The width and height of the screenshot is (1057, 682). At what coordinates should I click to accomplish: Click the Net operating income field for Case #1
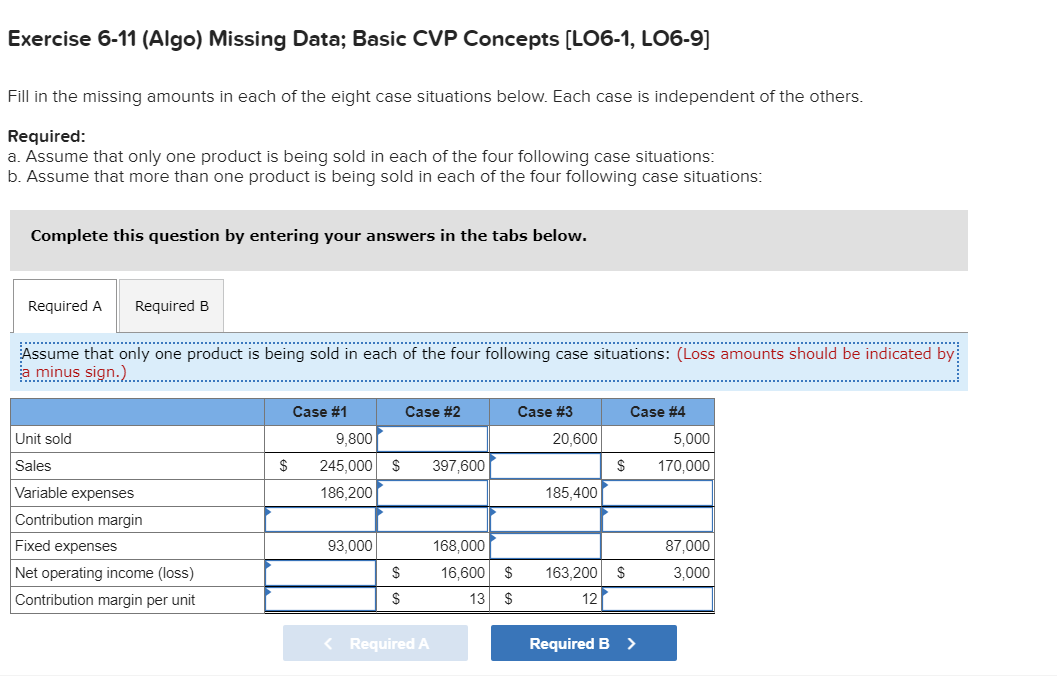pos(318,573)
